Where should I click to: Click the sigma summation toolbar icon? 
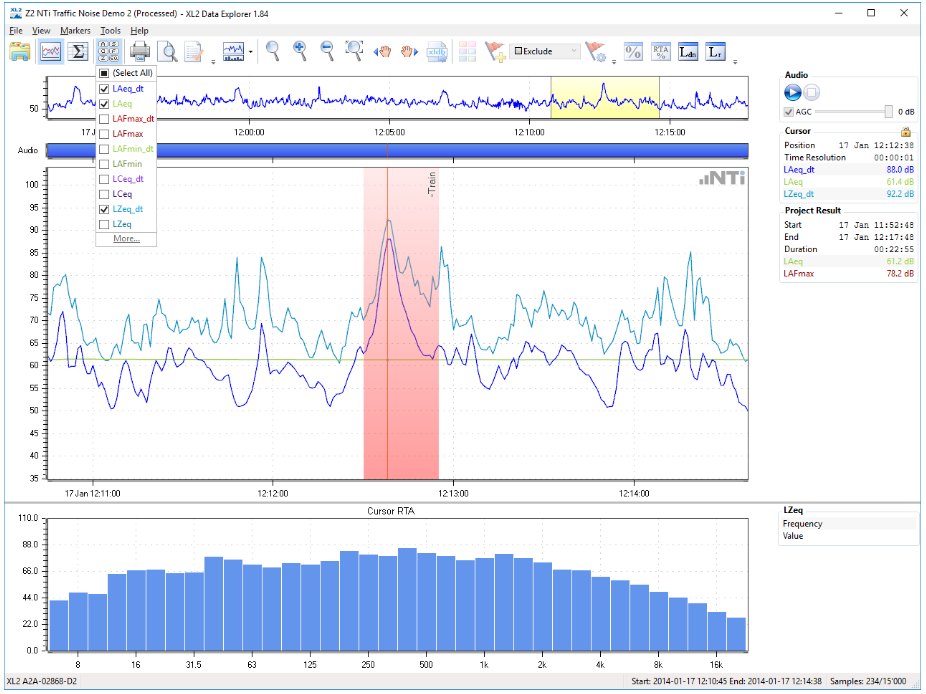coord(79,51)
